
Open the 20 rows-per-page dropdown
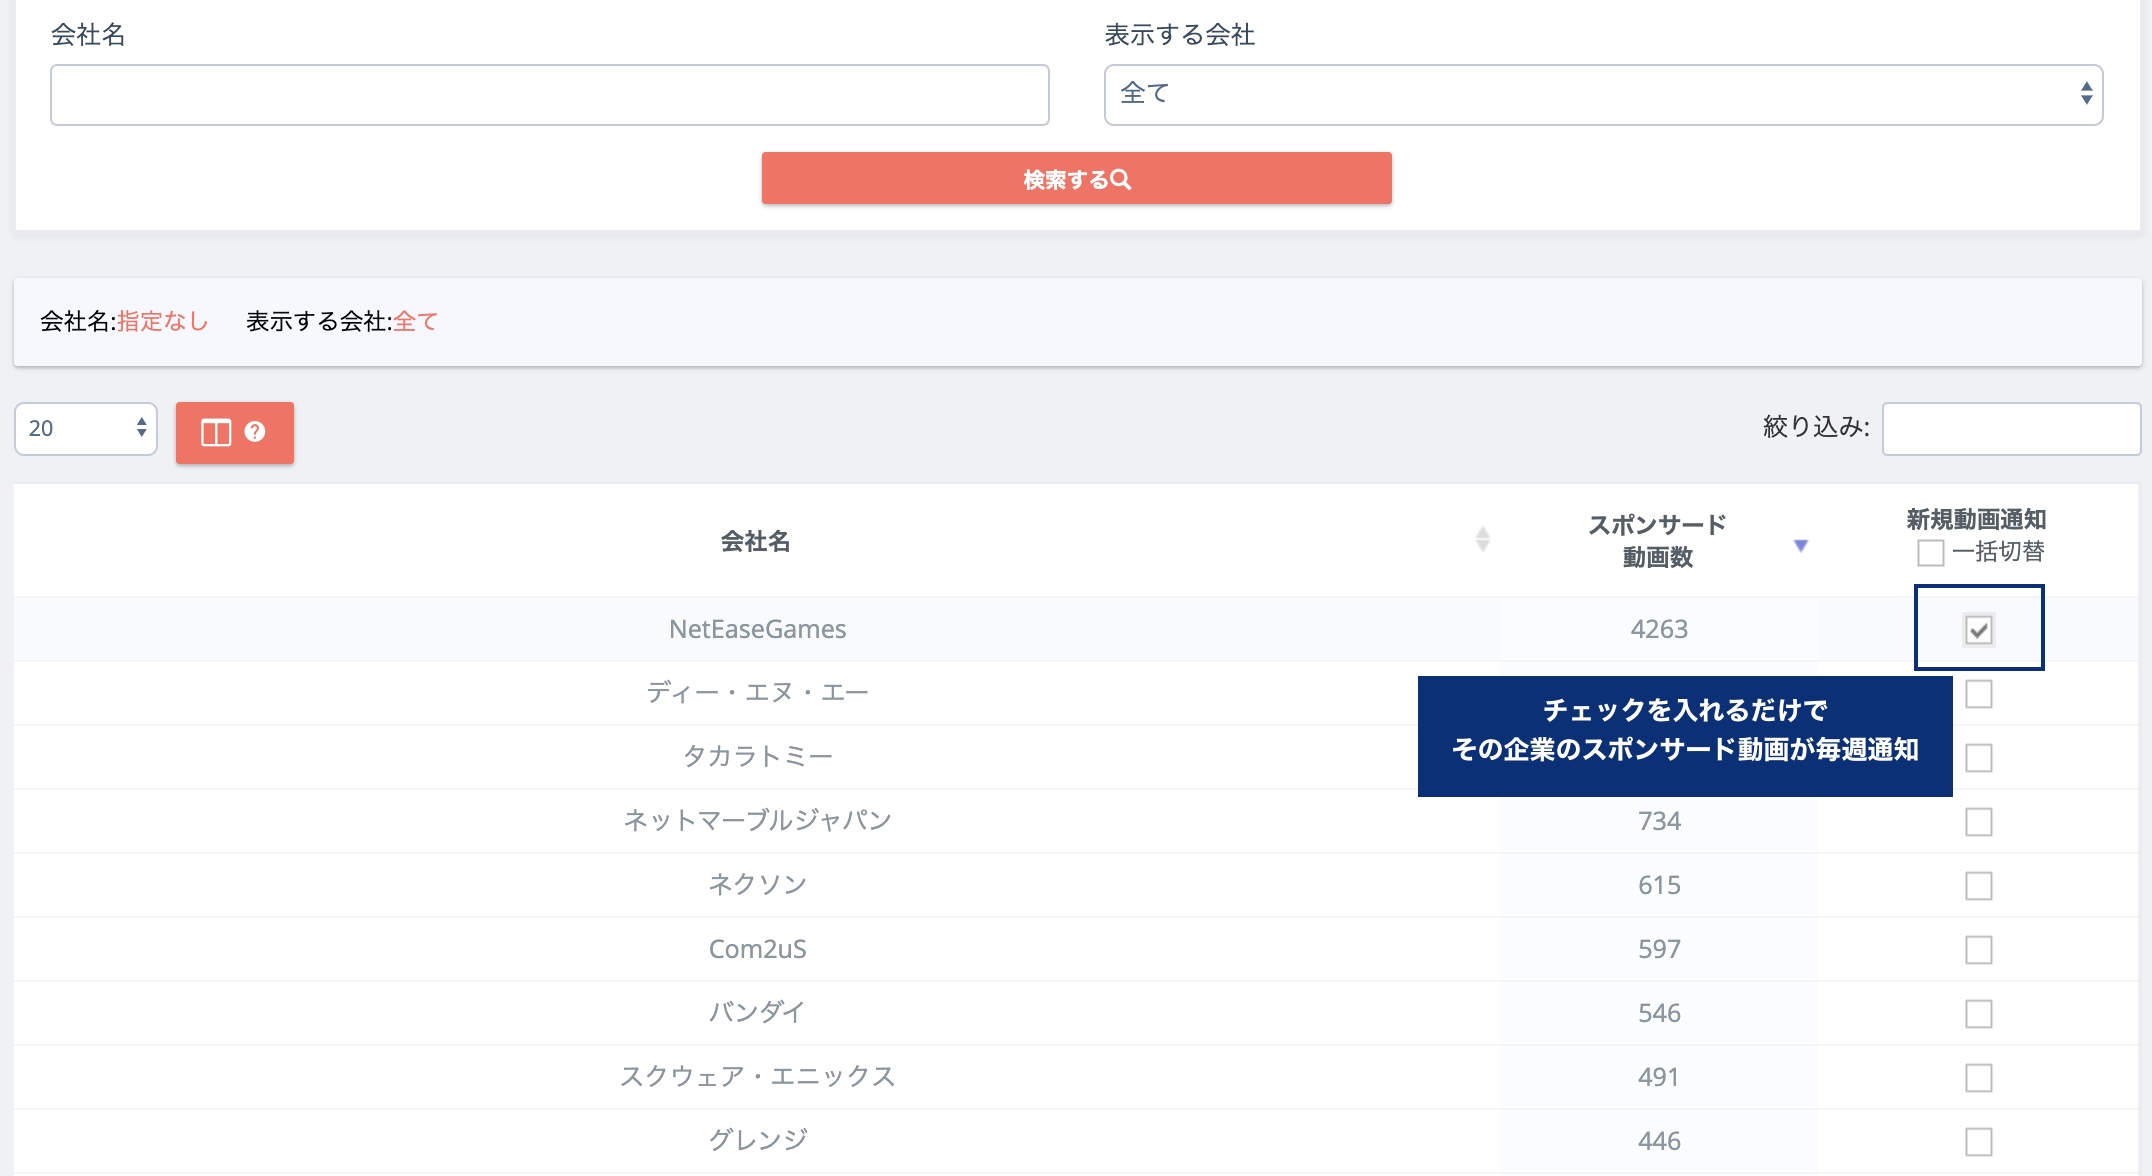coord(86,429)
